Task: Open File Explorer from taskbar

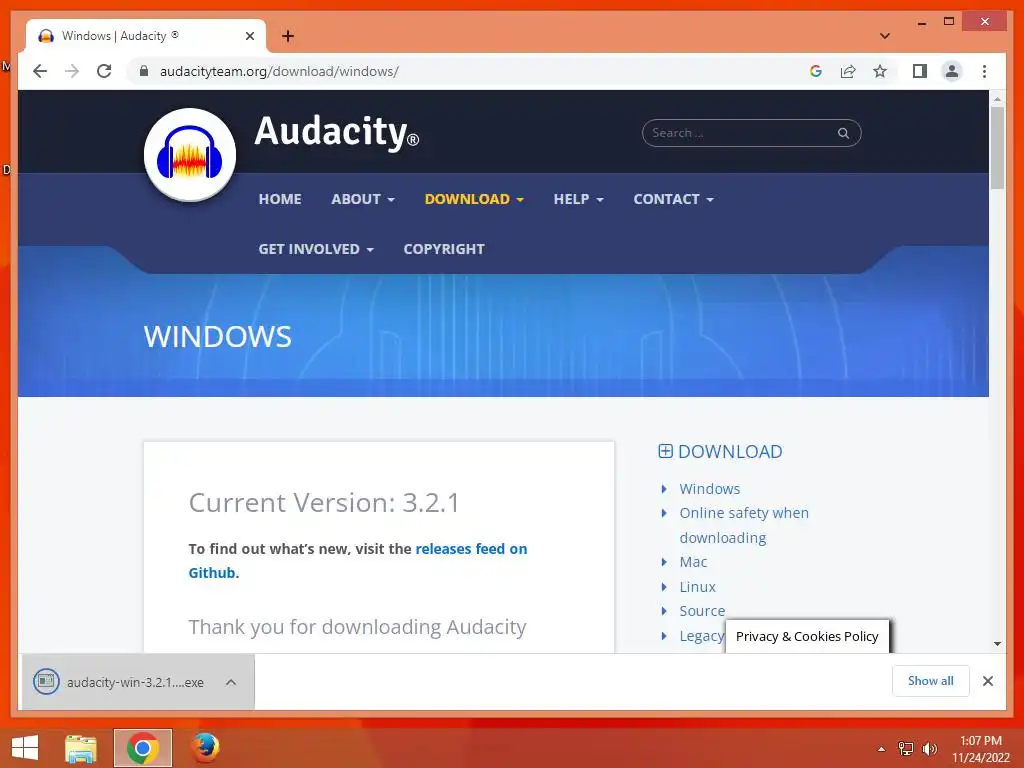Action: click(x=80, y=748)
